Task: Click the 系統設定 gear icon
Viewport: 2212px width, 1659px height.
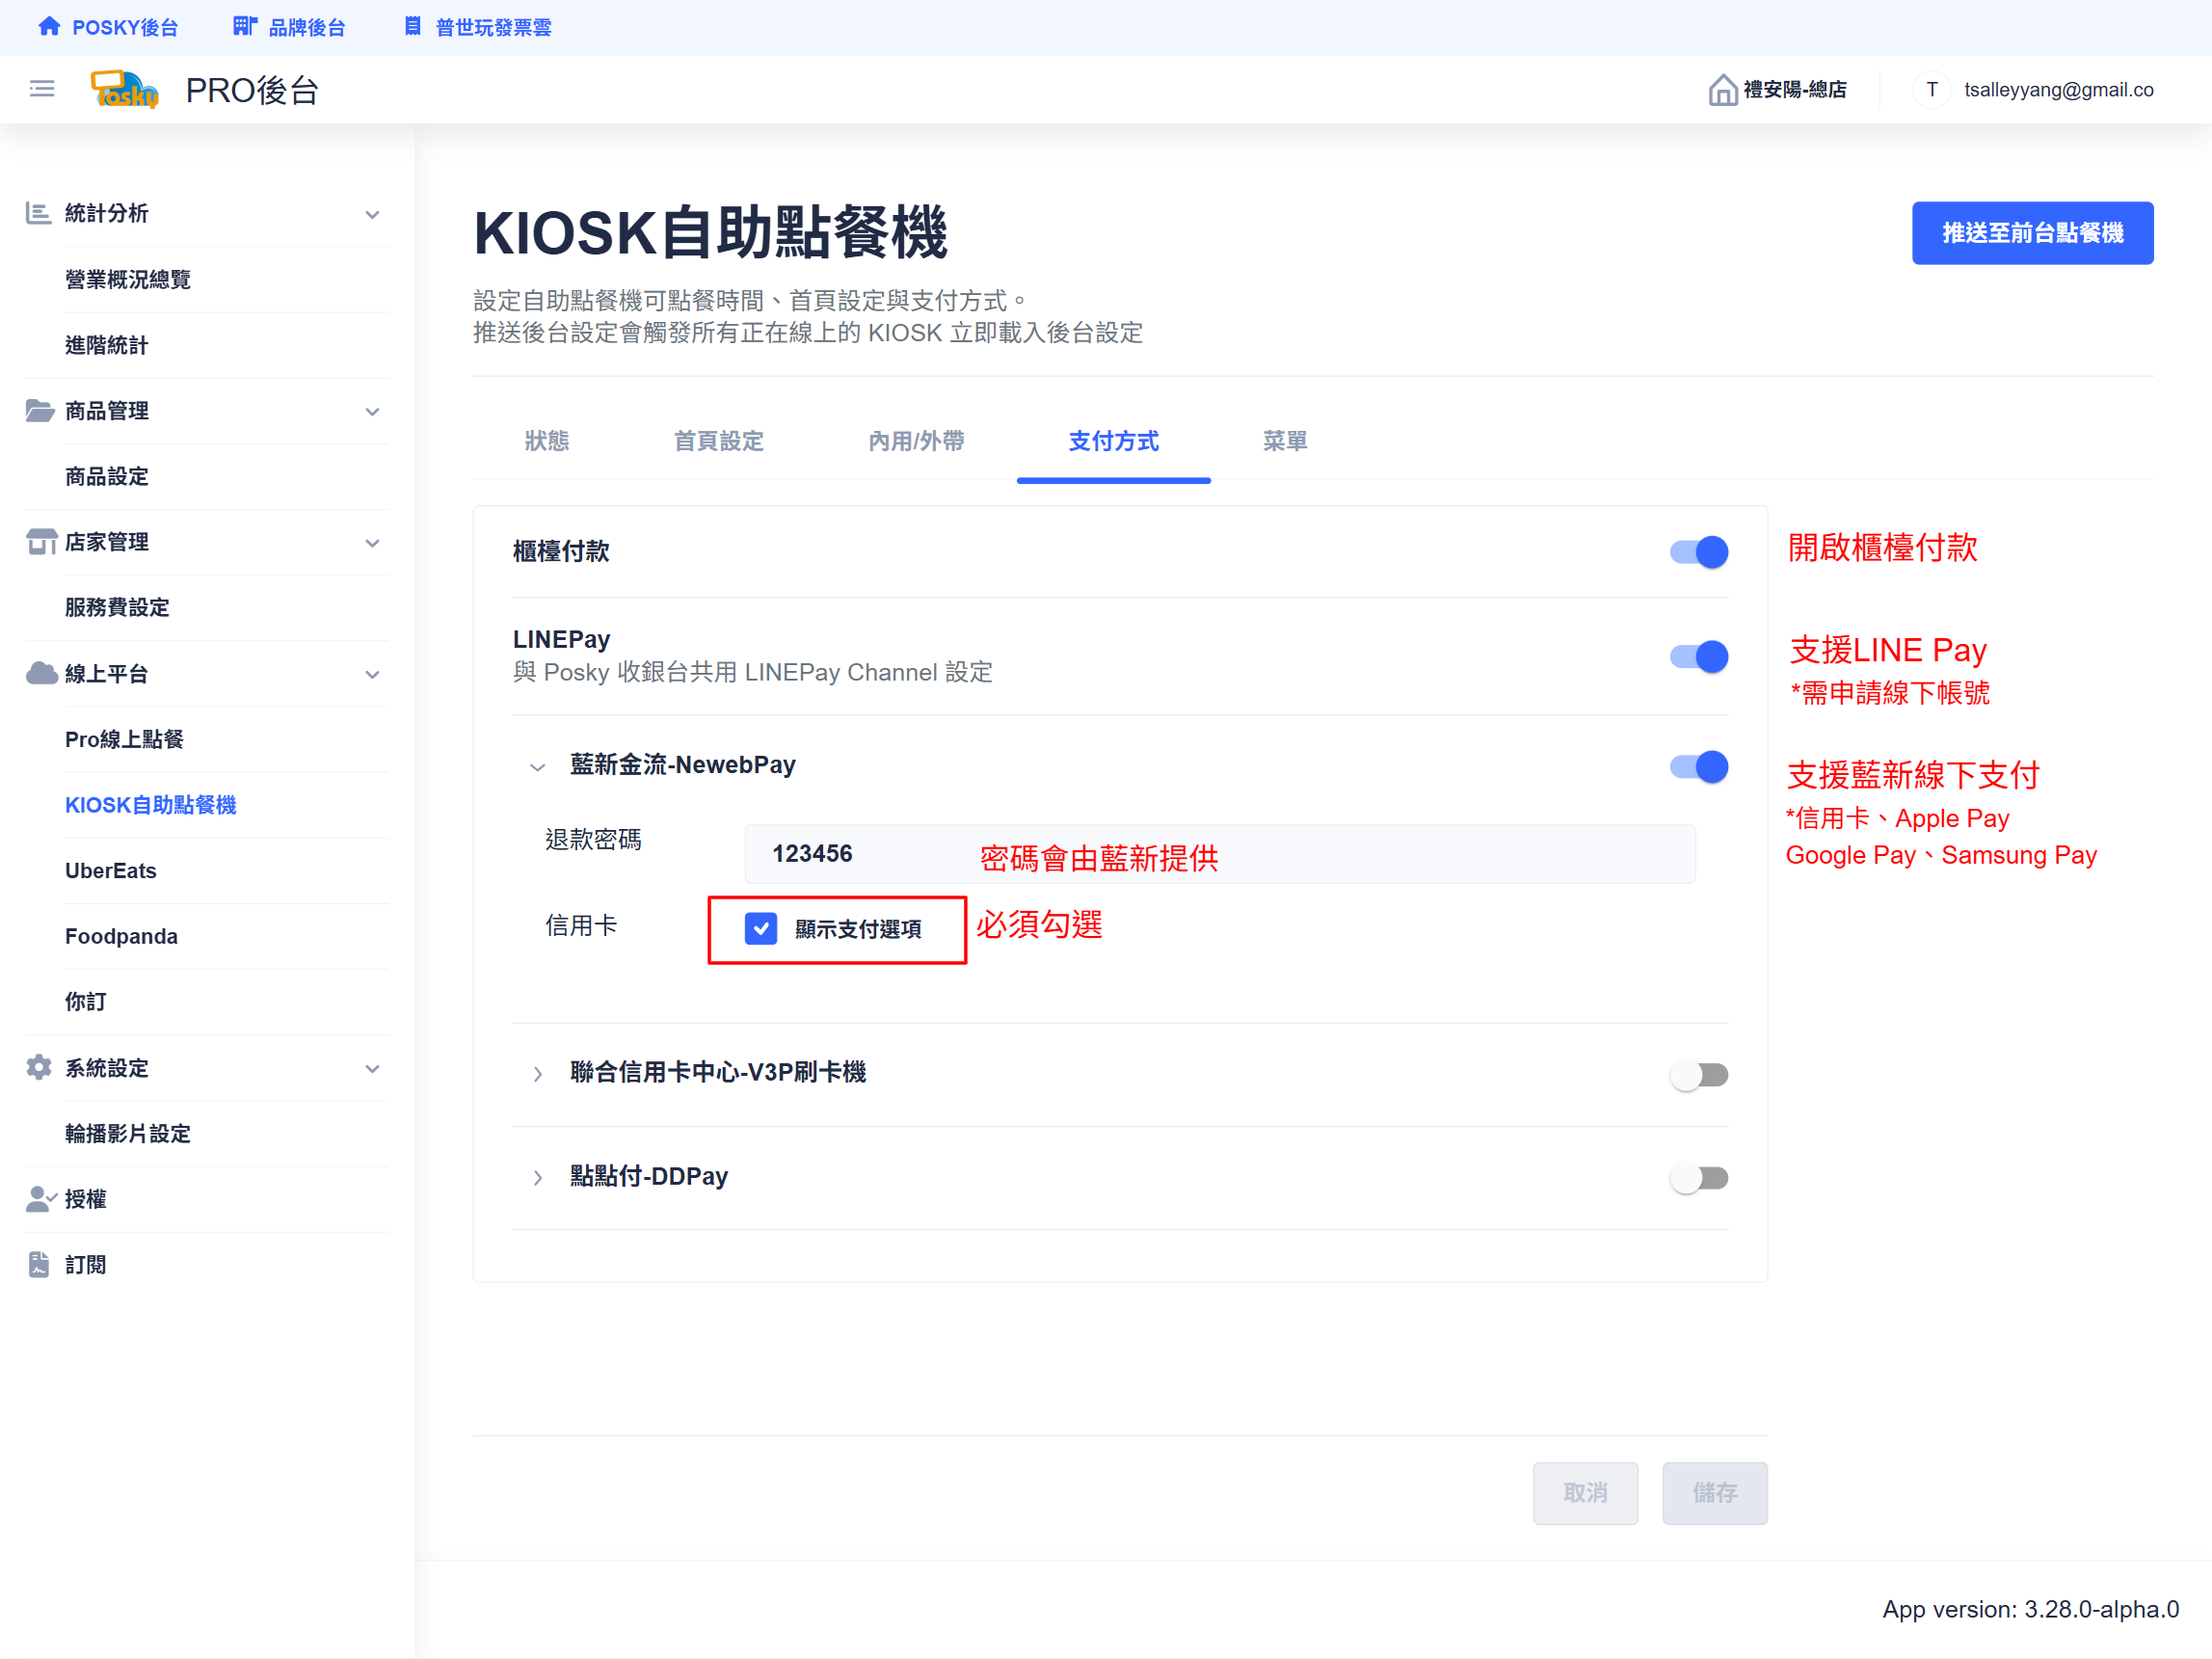Action: click(39, 1067)
